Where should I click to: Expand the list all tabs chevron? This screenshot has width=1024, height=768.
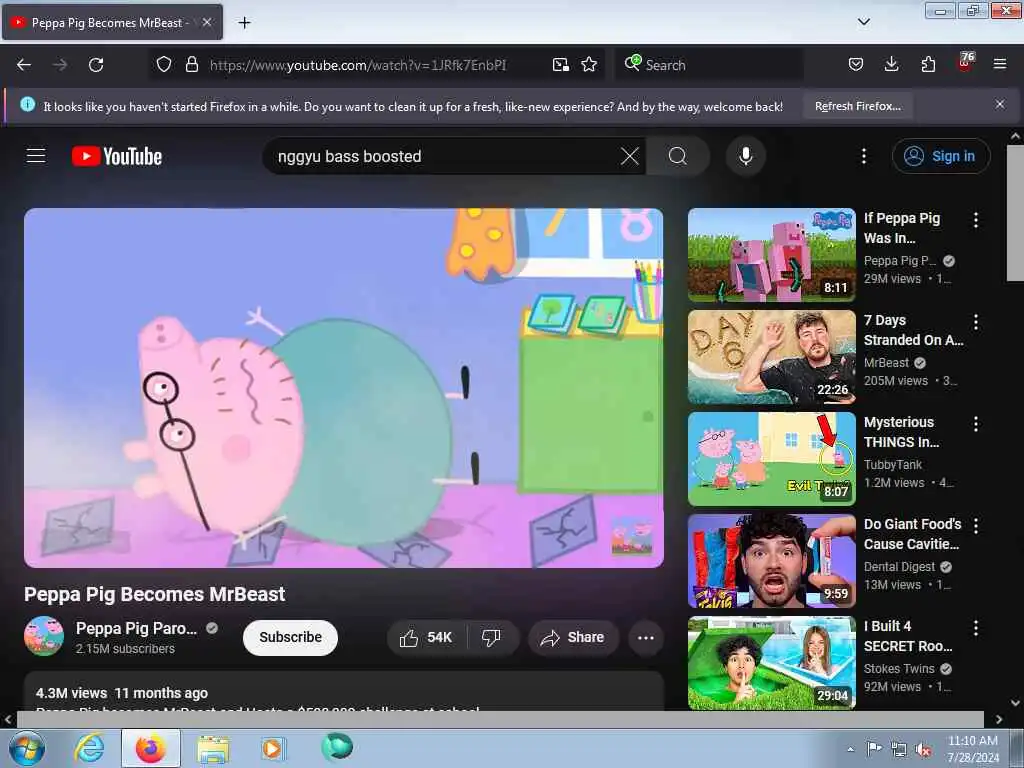863,22
